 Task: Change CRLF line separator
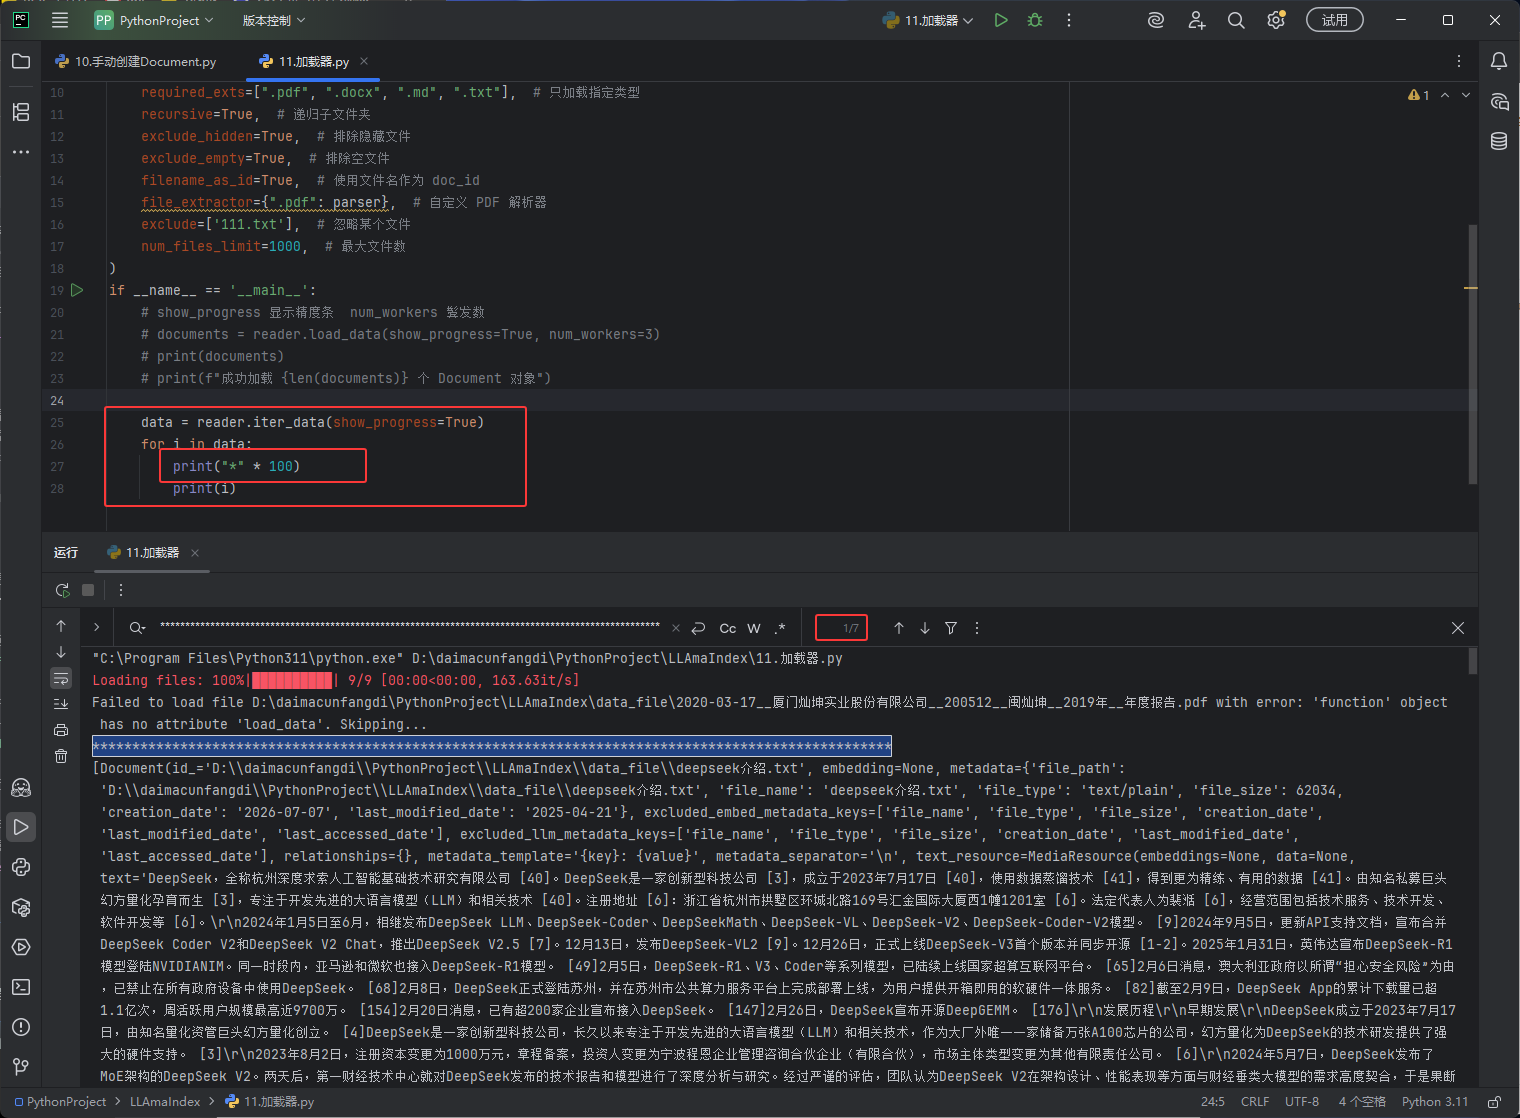tap(1255, 1102)
